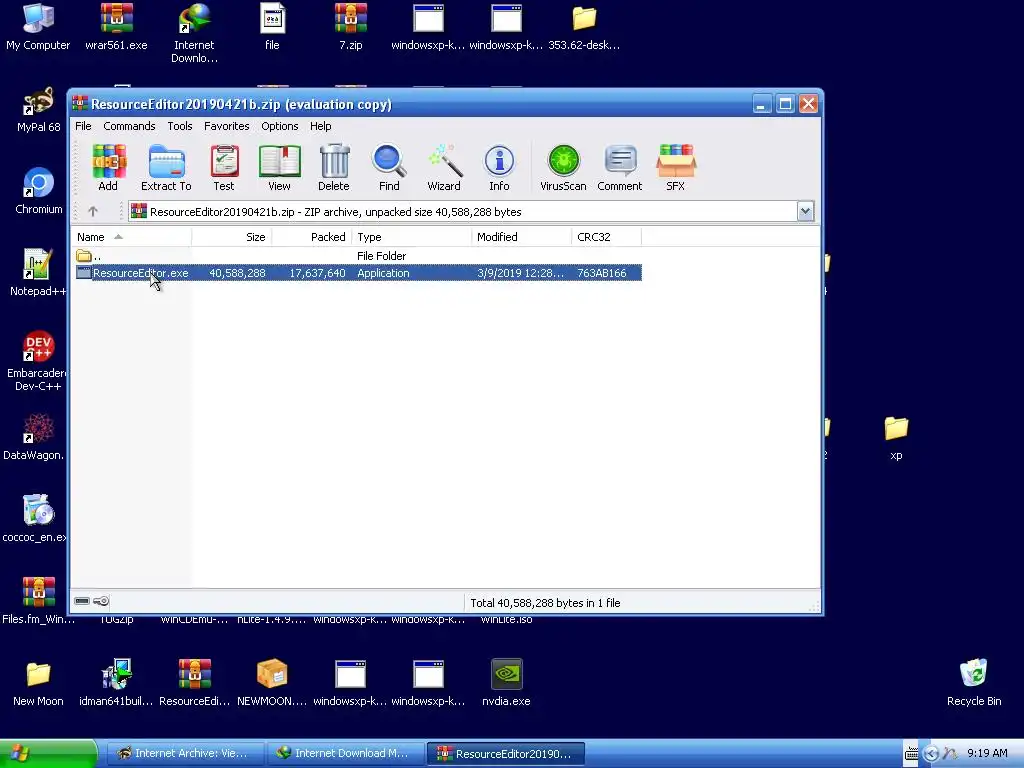Select the parent folder '..' row

358,256
